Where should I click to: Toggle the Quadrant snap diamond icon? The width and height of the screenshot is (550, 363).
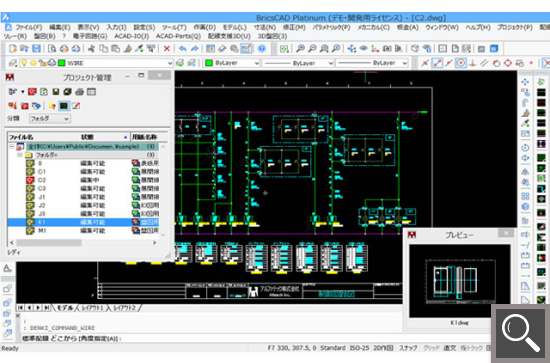coord(508,63)
